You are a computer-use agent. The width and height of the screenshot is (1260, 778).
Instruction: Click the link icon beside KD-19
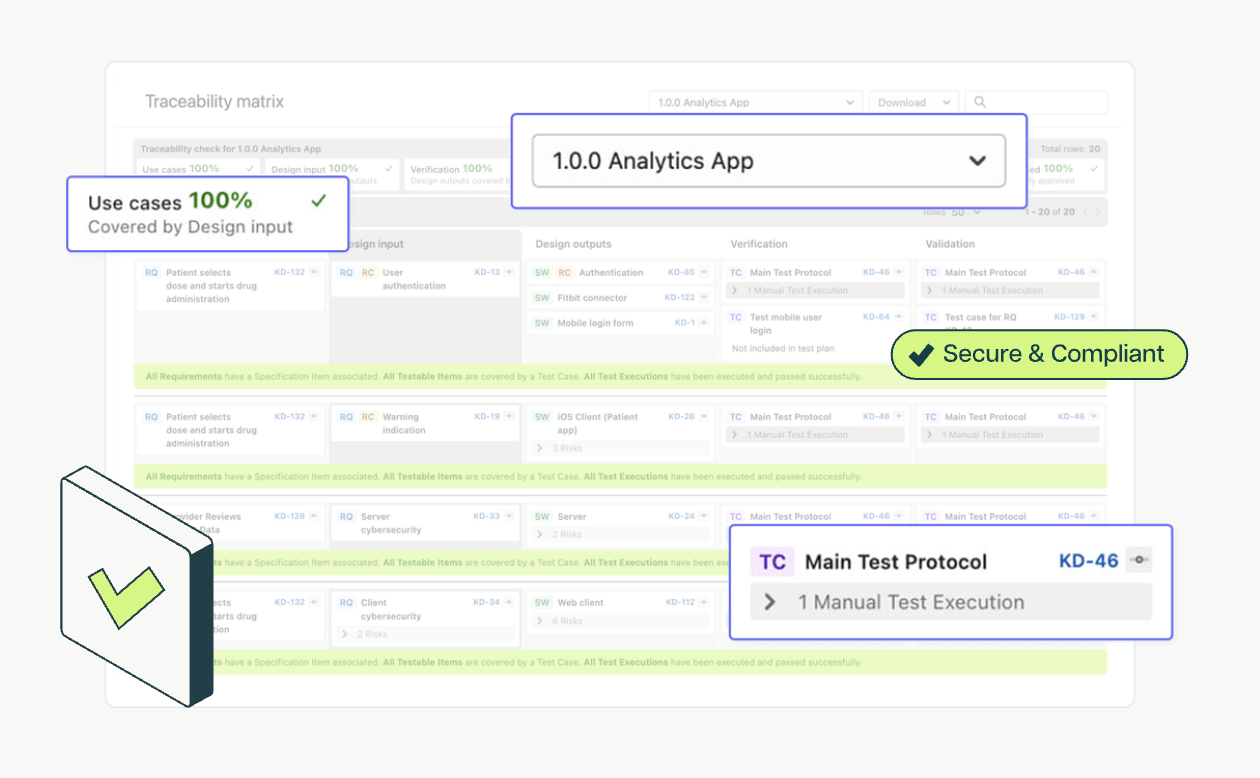pos(510,417)
